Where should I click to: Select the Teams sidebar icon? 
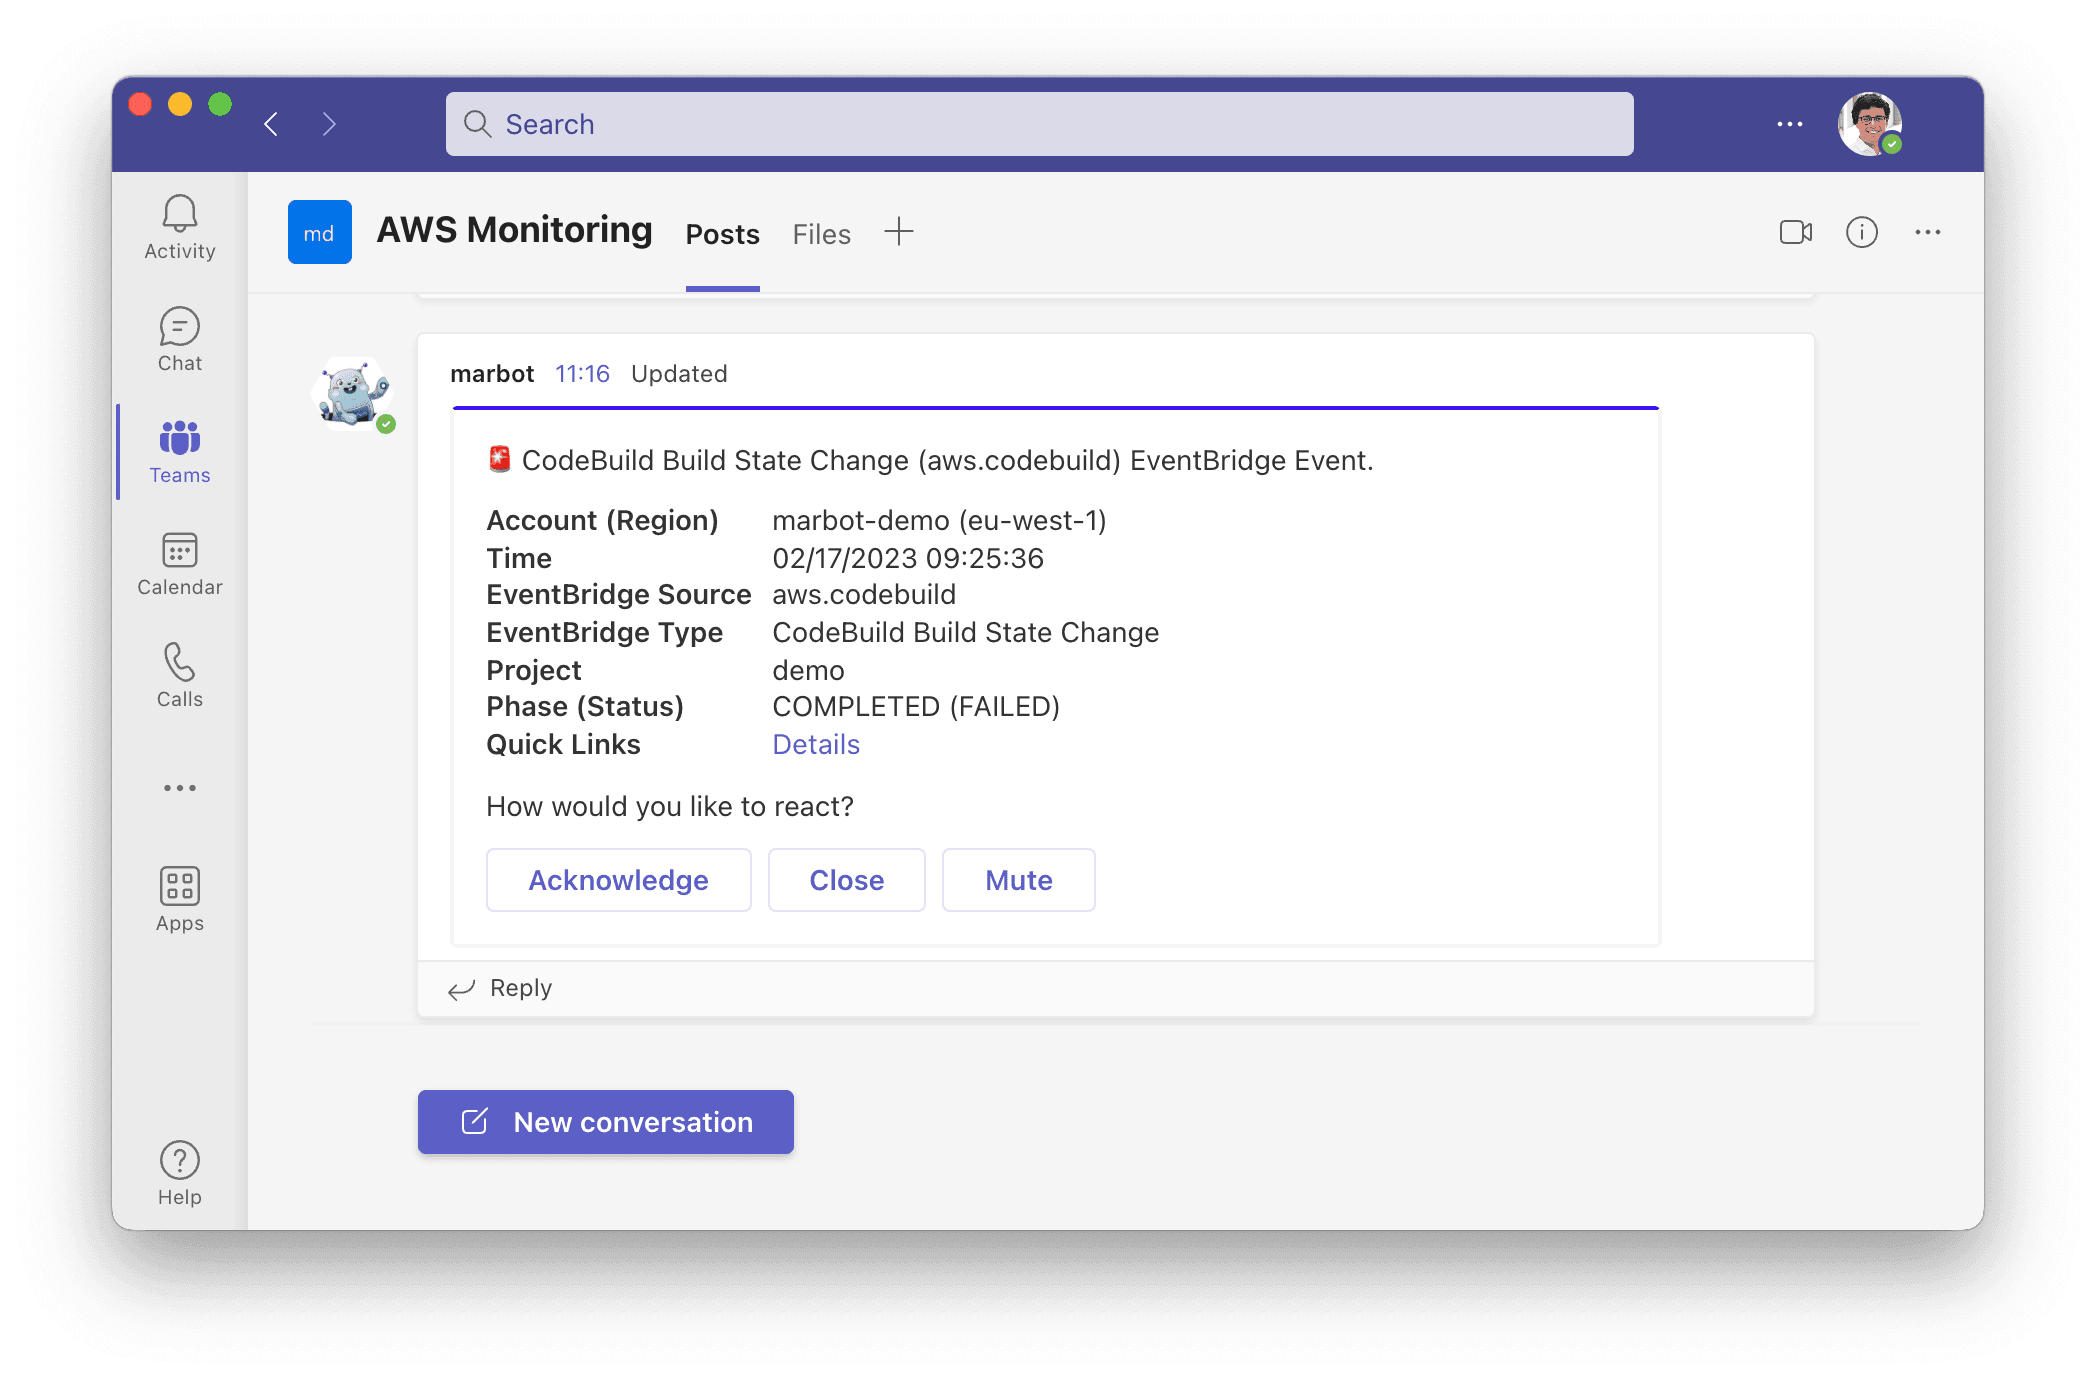point(180,452)
